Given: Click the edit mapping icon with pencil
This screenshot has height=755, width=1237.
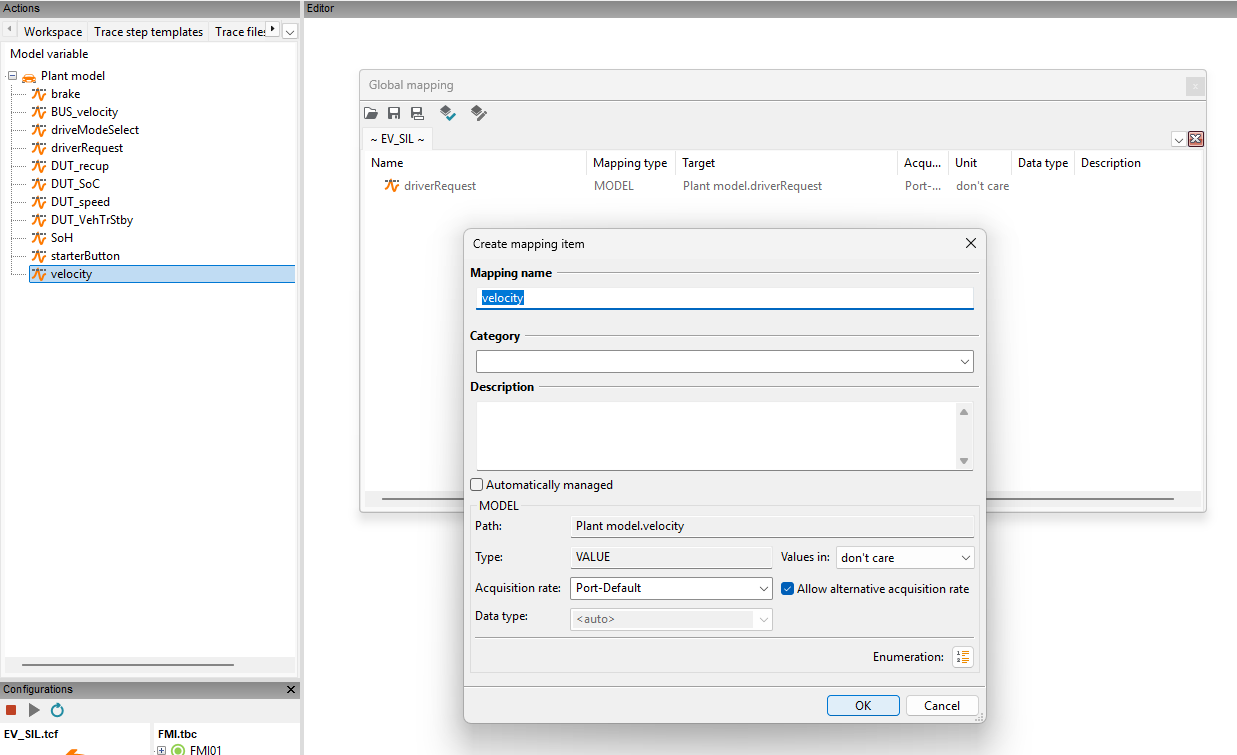Looking at the screenshot, I should pyautogui.click(x=479, y=114).
